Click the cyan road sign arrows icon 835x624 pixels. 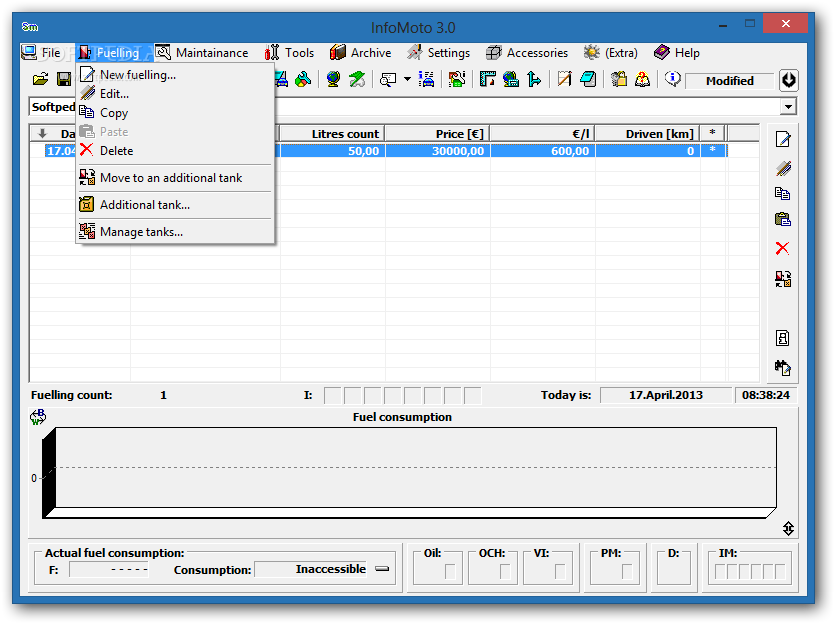[534, 80]
